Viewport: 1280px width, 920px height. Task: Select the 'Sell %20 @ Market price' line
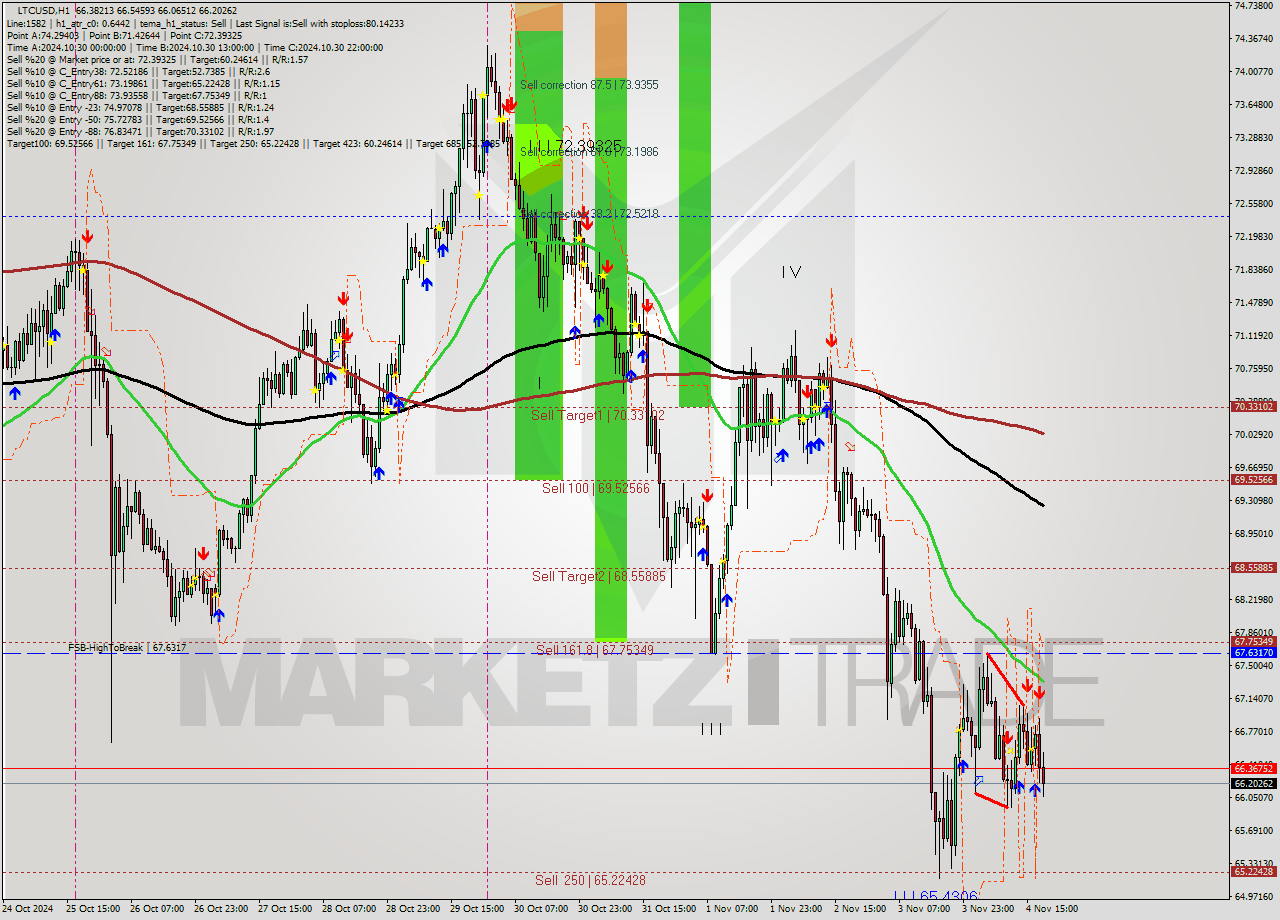(x=157, y=59)
